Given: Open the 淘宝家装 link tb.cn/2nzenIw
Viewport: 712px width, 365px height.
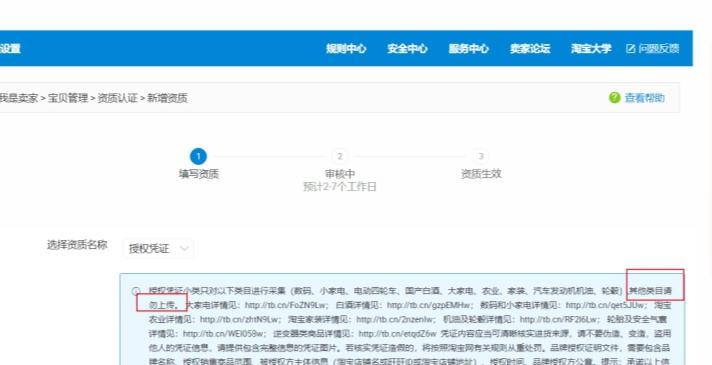Looking at the screenshot, I should (x=396, y=319).
